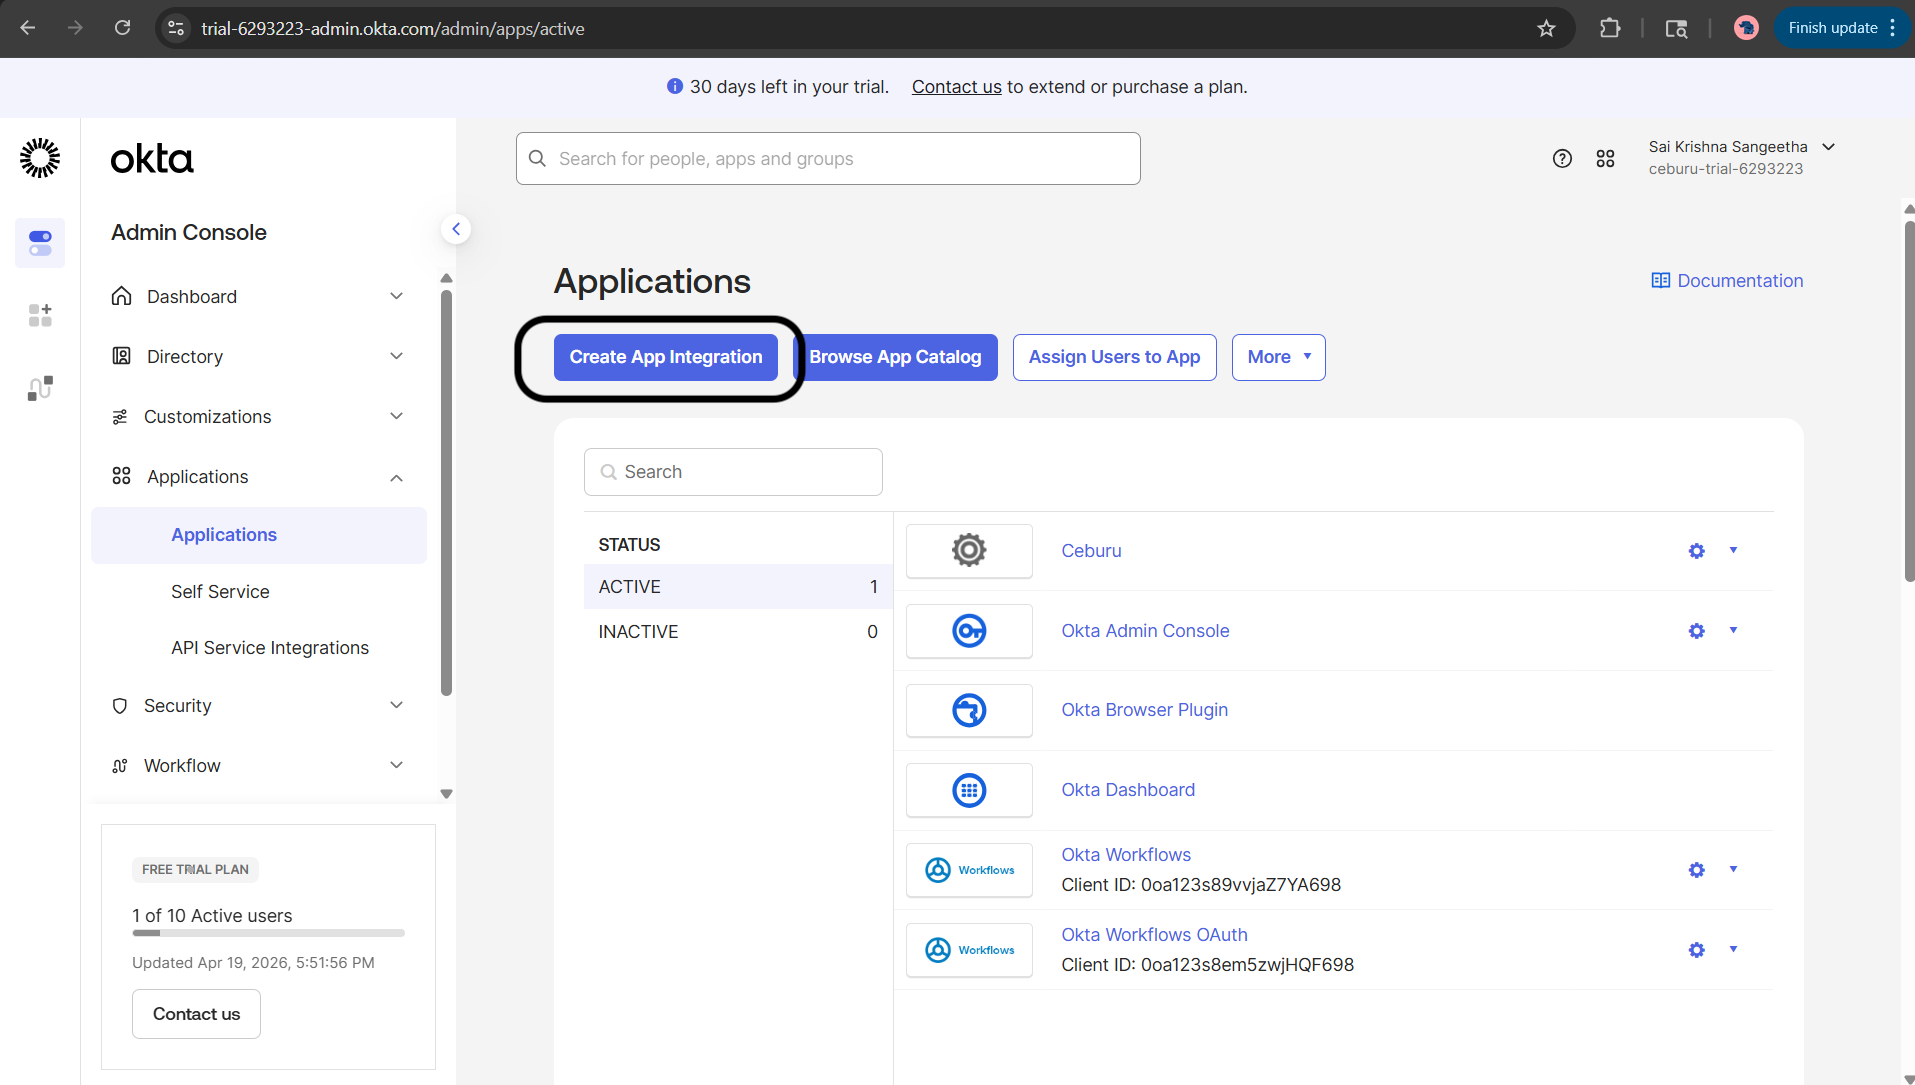Open the workflows connector icon in rail
This screenshot has height=1085, width=1915.
[40, 388]
